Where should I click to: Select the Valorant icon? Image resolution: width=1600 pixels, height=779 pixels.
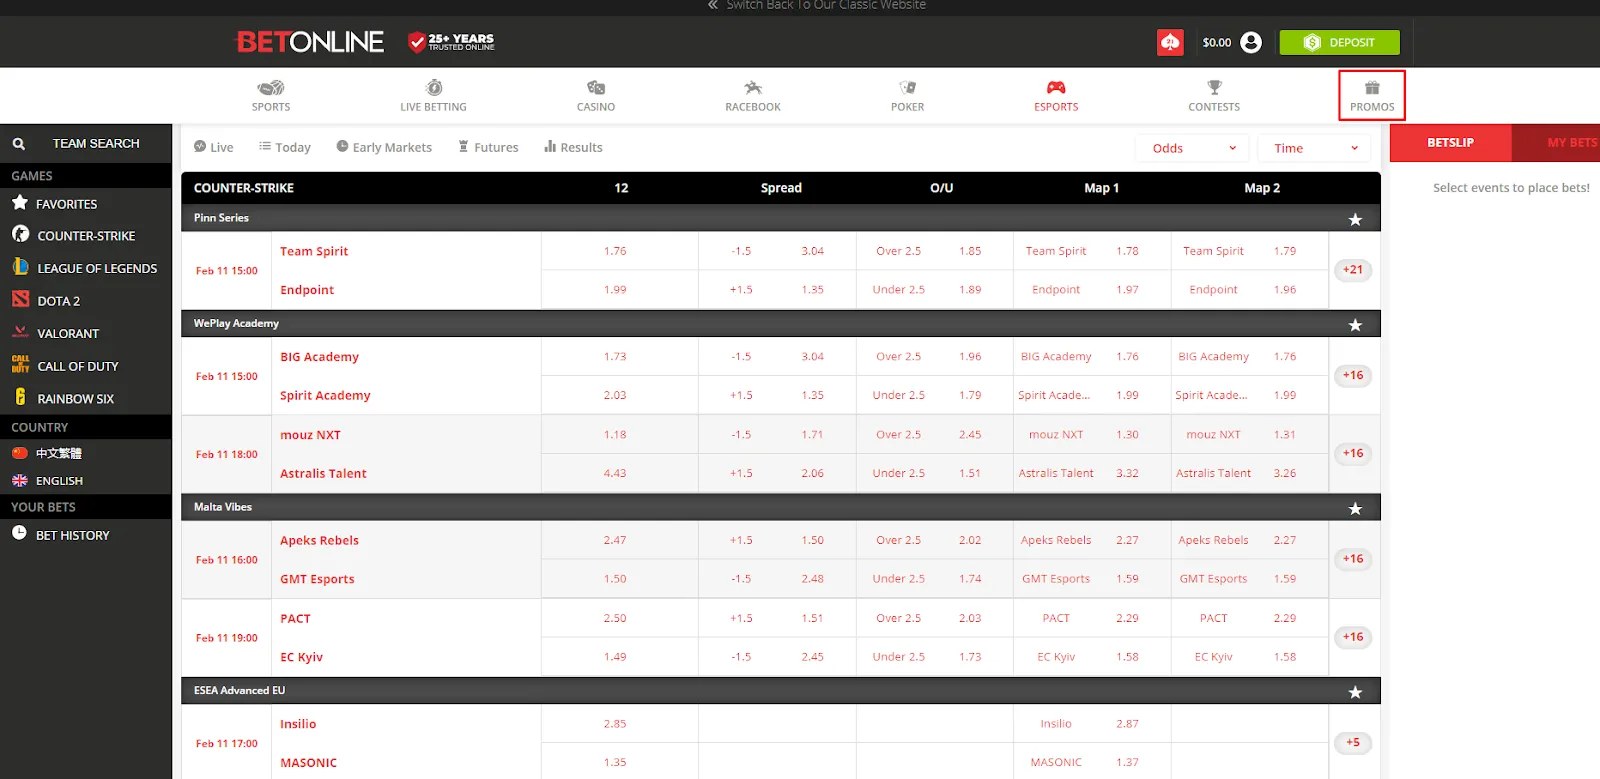pyautogui.click(x=20, y=332)
